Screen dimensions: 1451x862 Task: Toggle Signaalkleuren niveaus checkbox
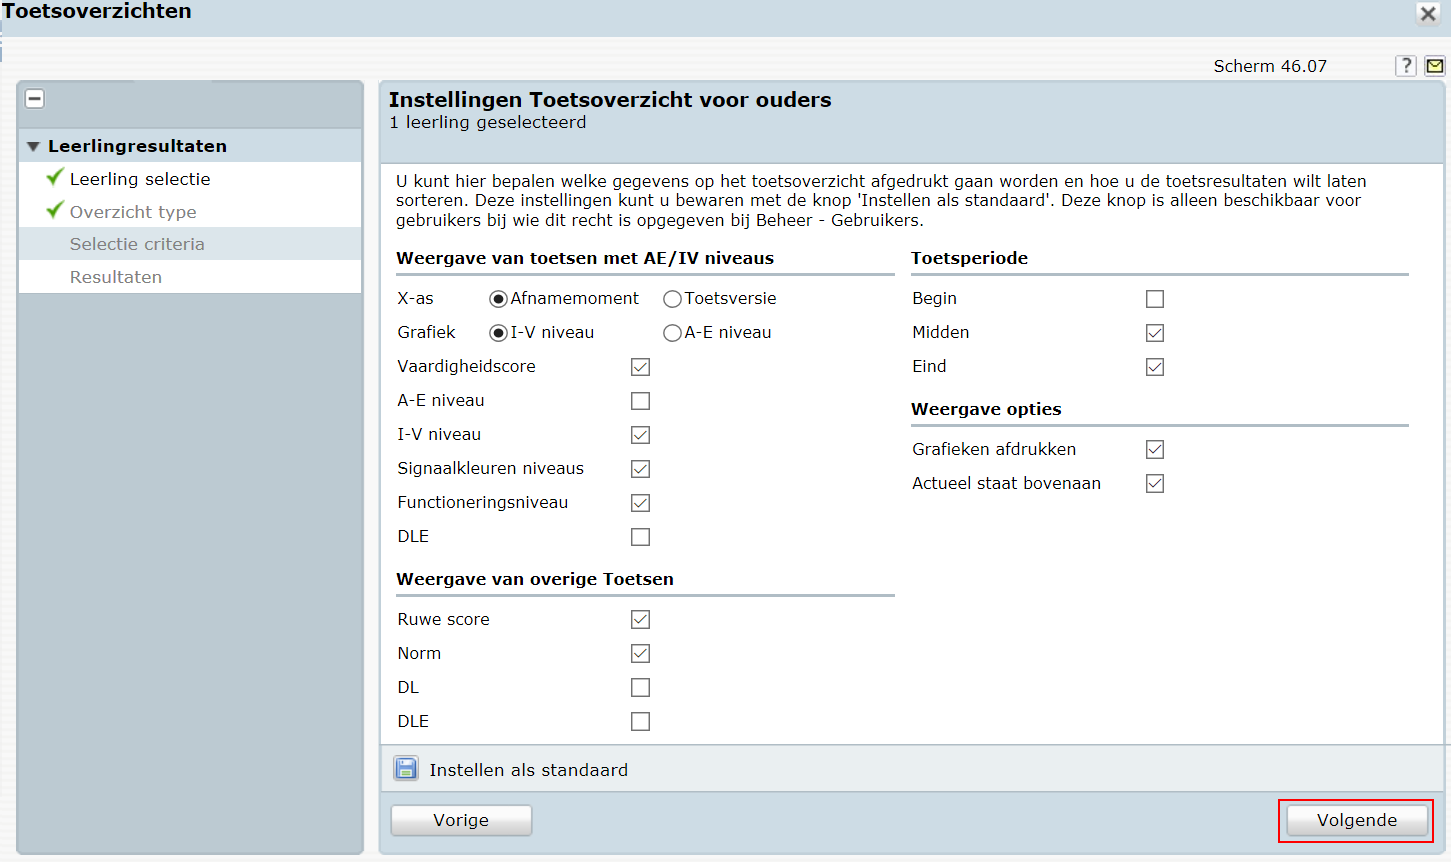click(641, 469)
